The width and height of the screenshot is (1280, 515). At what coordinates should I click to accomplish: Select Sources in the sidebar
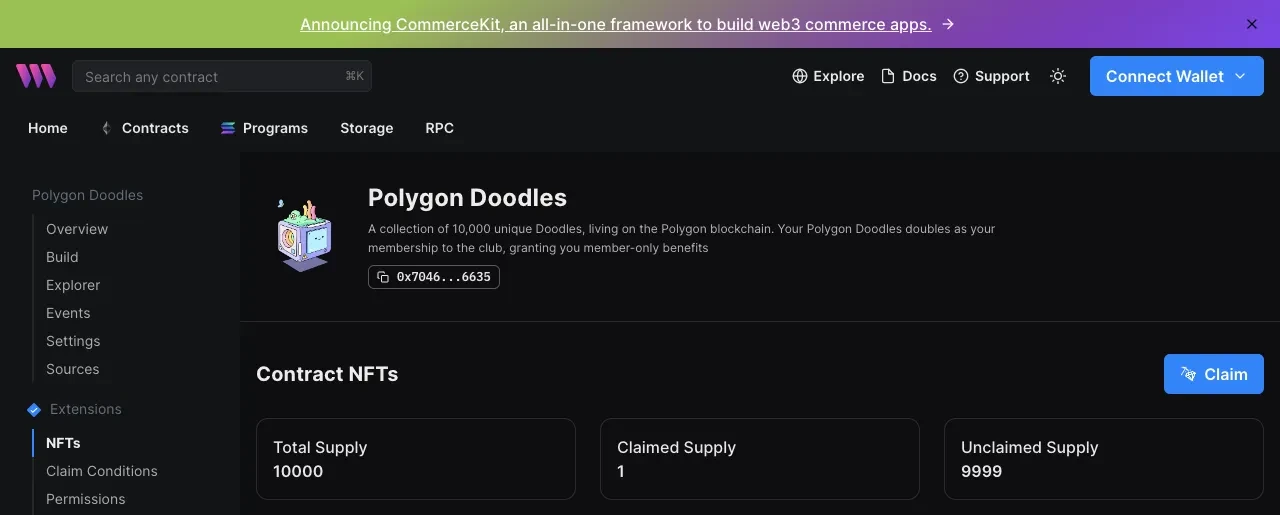[73, 369]
